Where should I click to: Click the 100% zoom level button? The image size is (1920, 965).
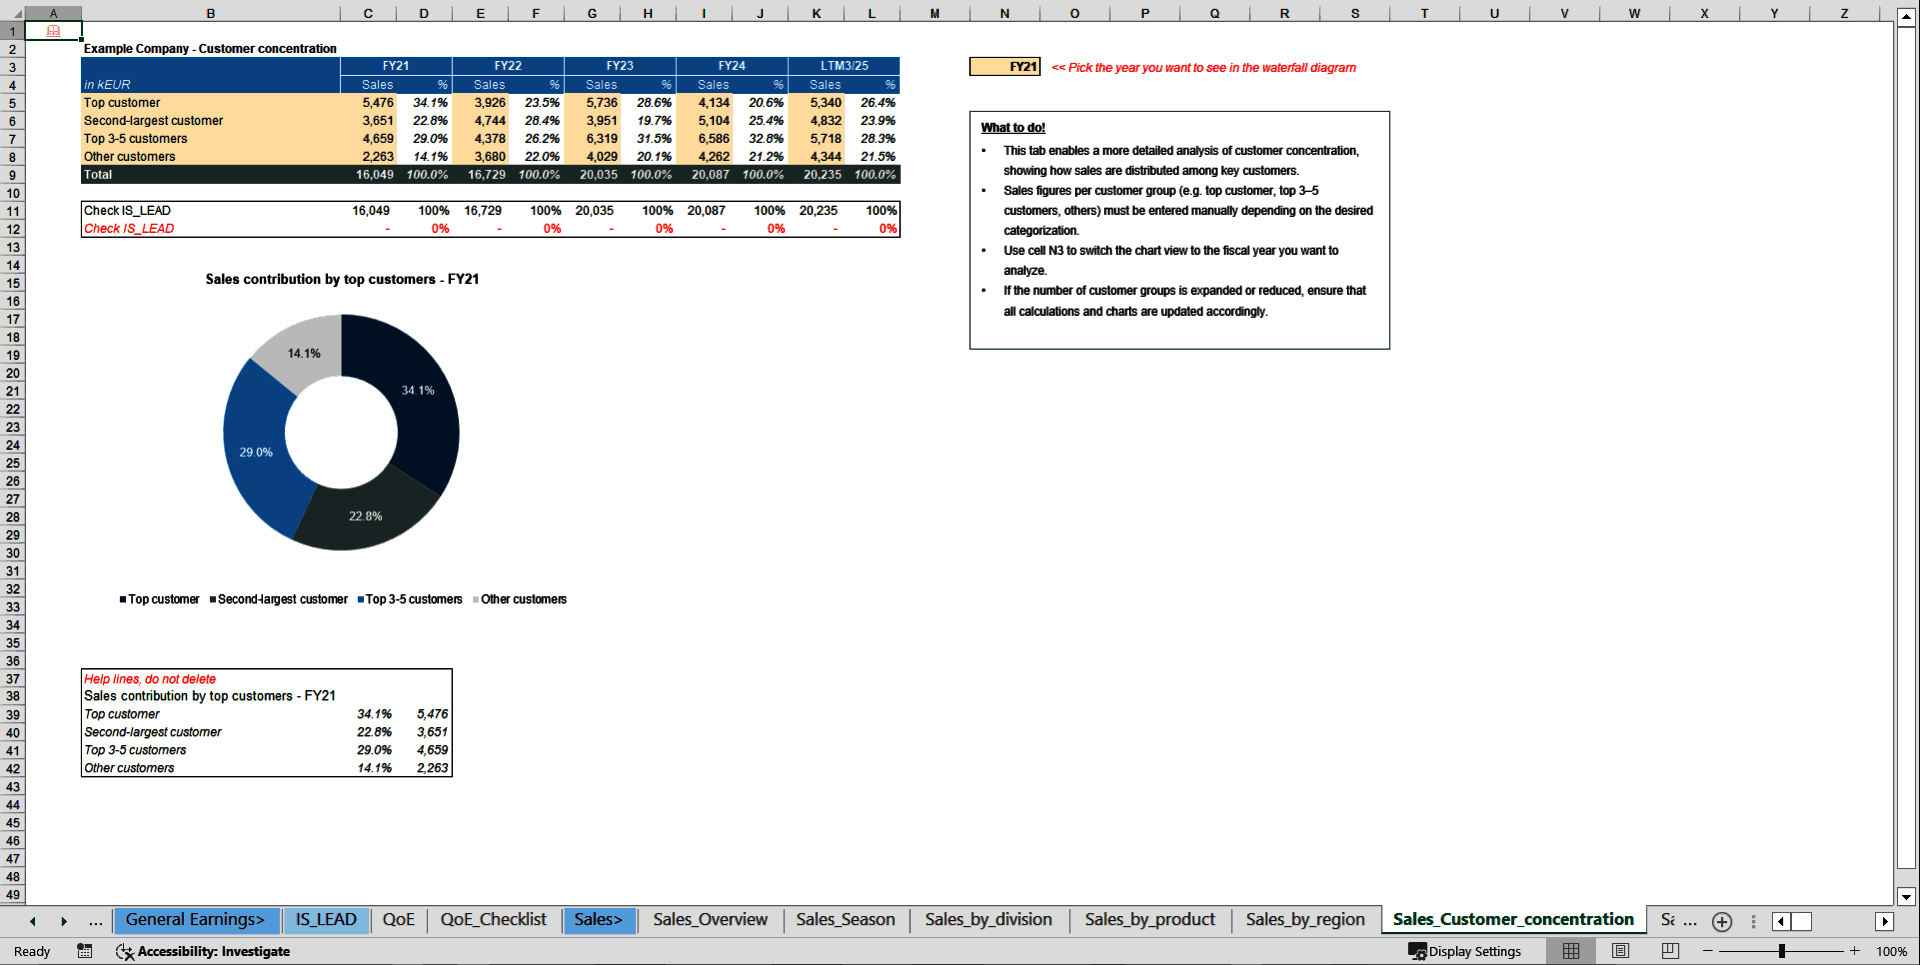pos(1893,951)
